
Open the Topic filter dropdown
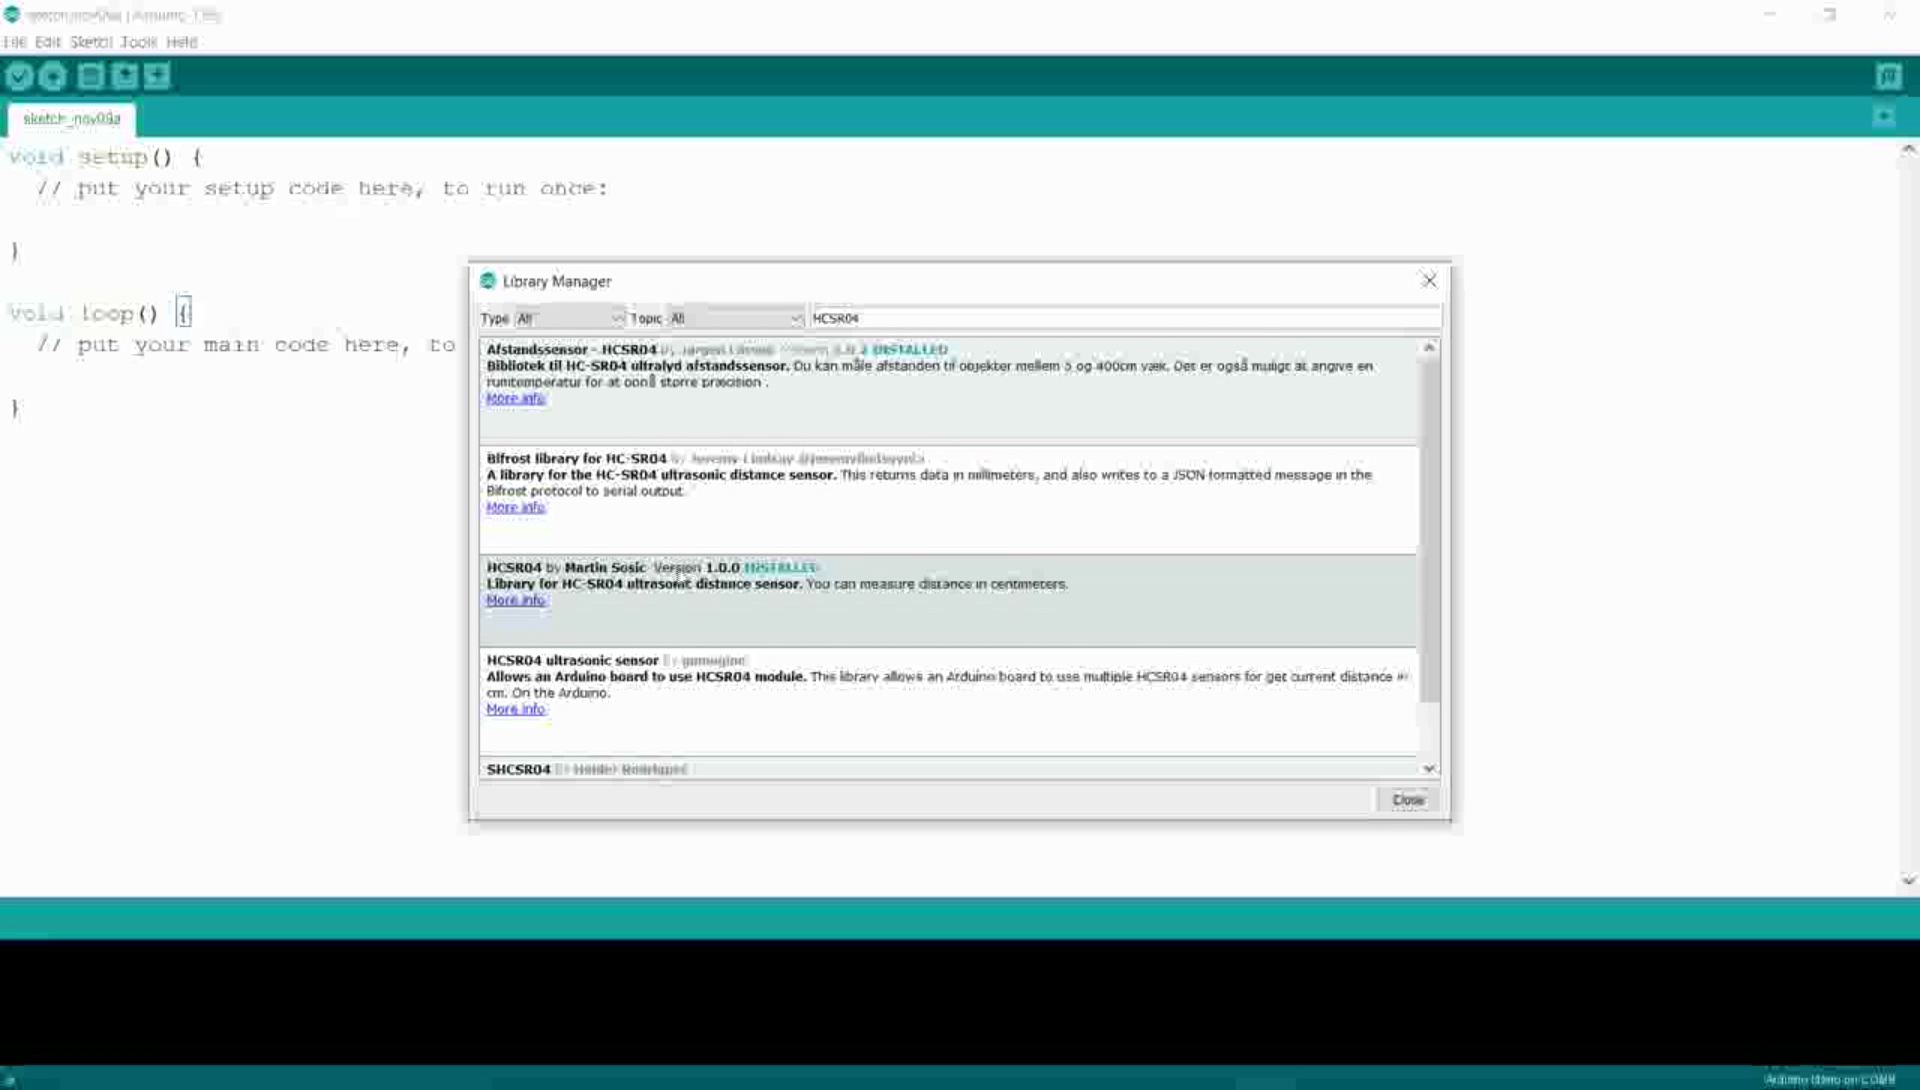coord(735,318)
